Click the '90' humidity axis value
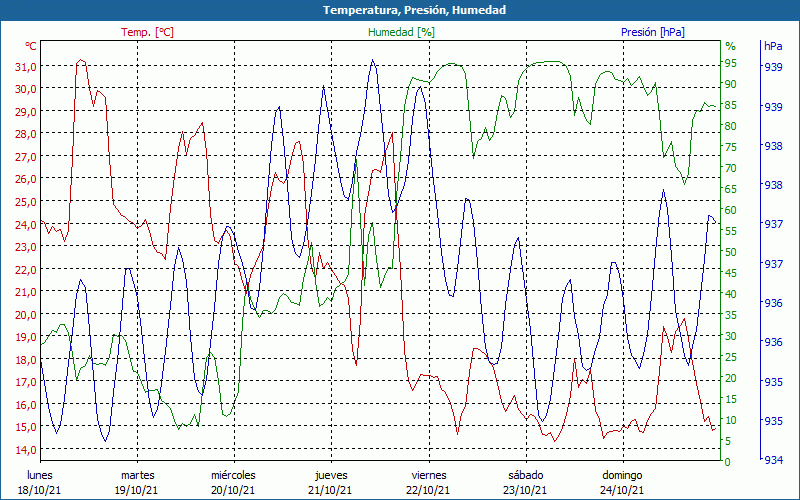Screen dimensions: 800x500 click(731, 84)
